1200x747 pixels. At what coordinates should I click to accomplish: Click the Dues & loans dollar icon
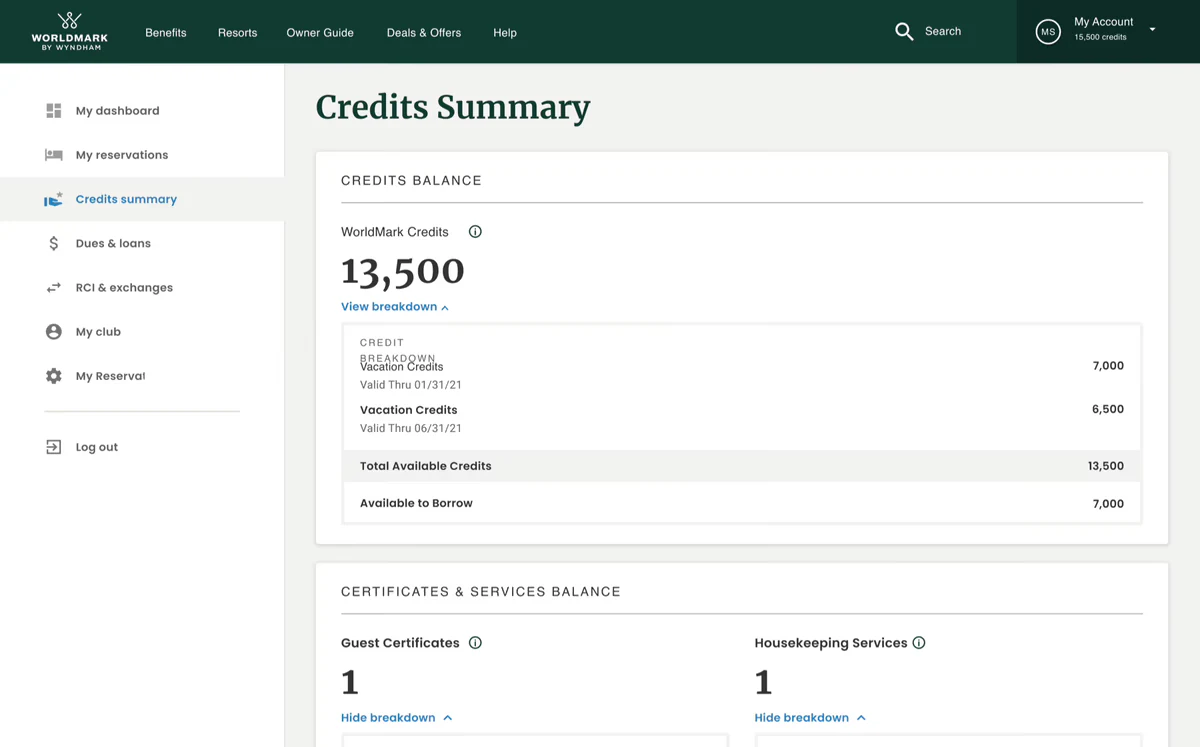click(54, 243)
